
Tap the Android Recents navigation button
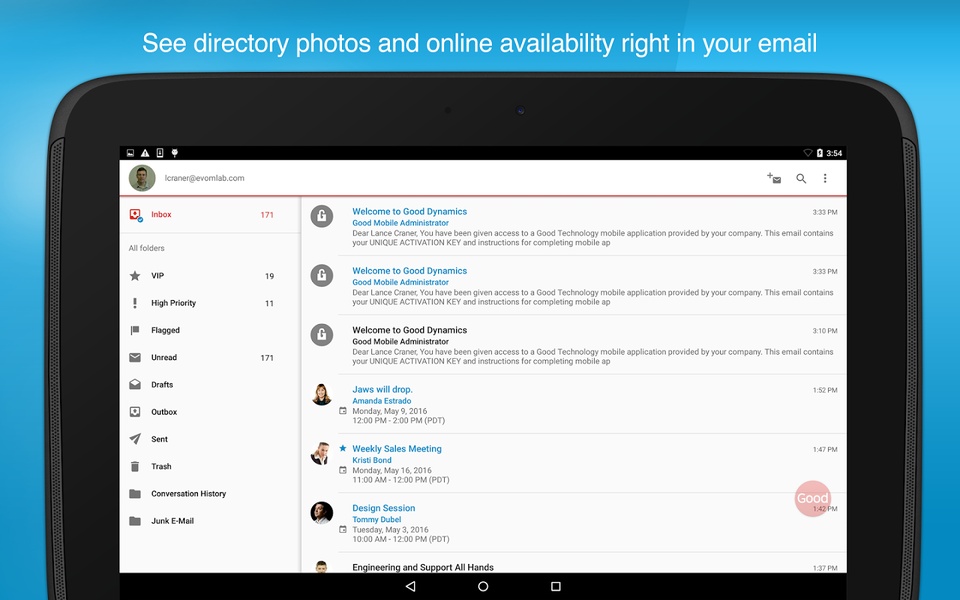click(556, 587)
